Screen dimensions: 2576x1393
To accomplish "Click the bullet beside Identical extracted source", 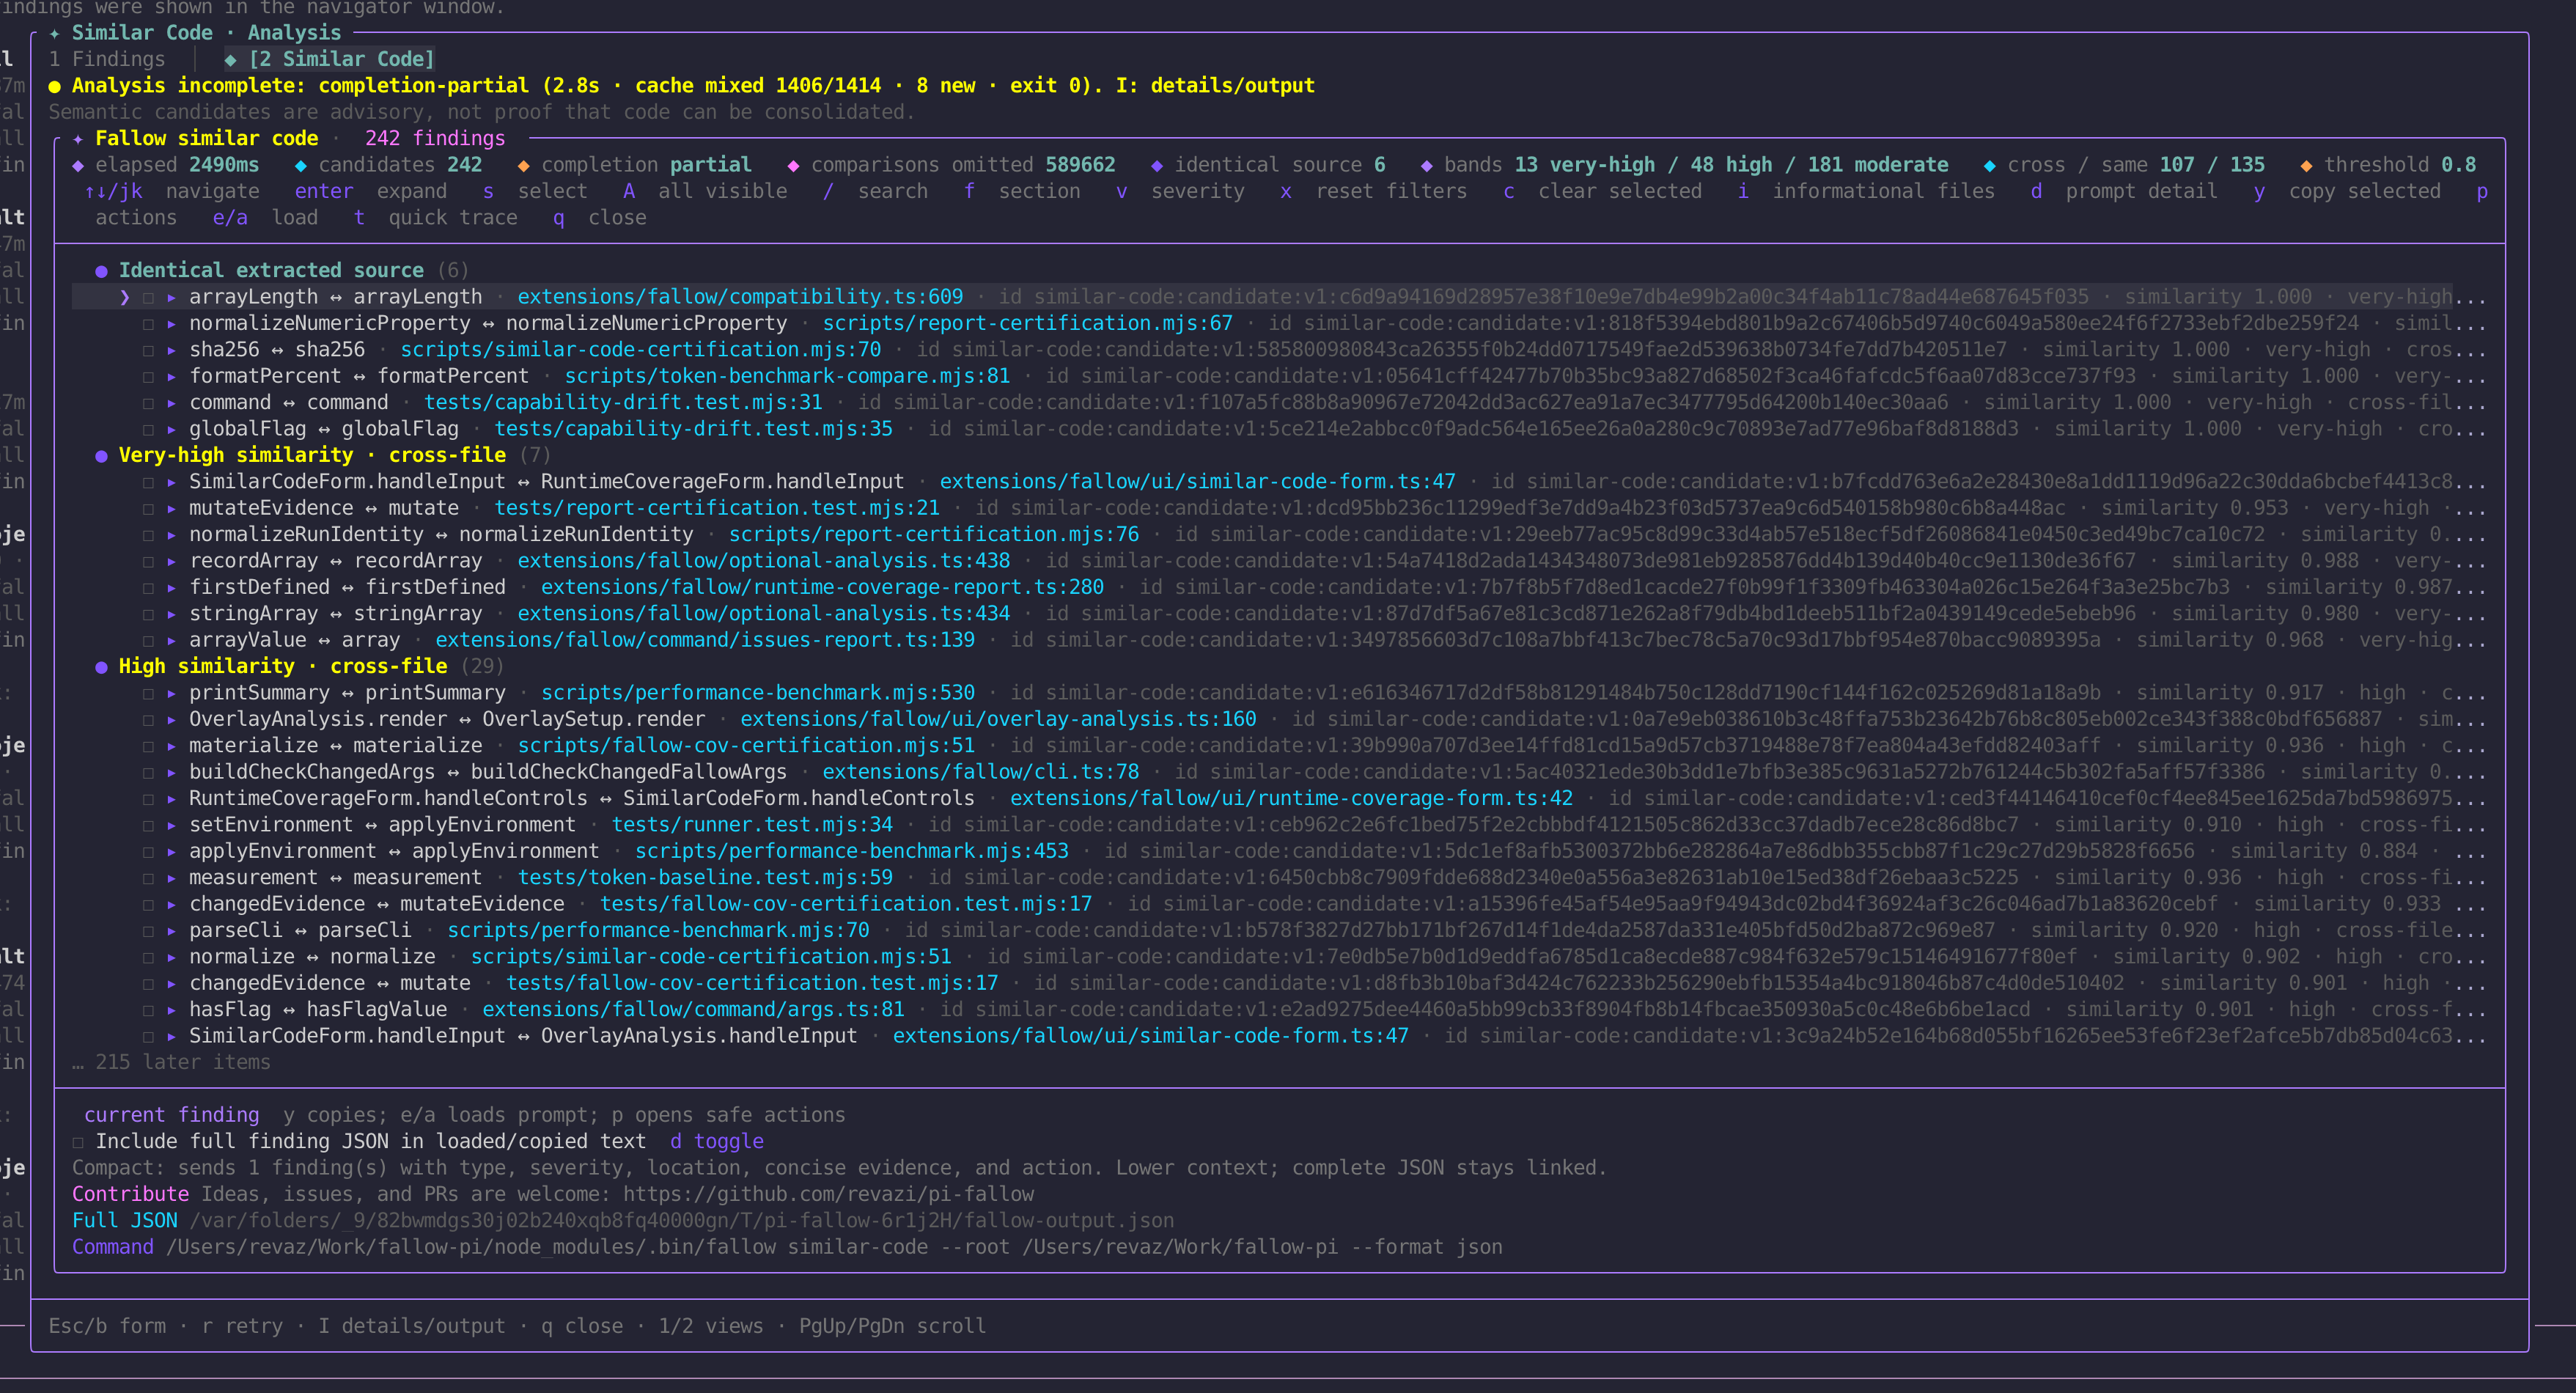I will coord(101,271).
